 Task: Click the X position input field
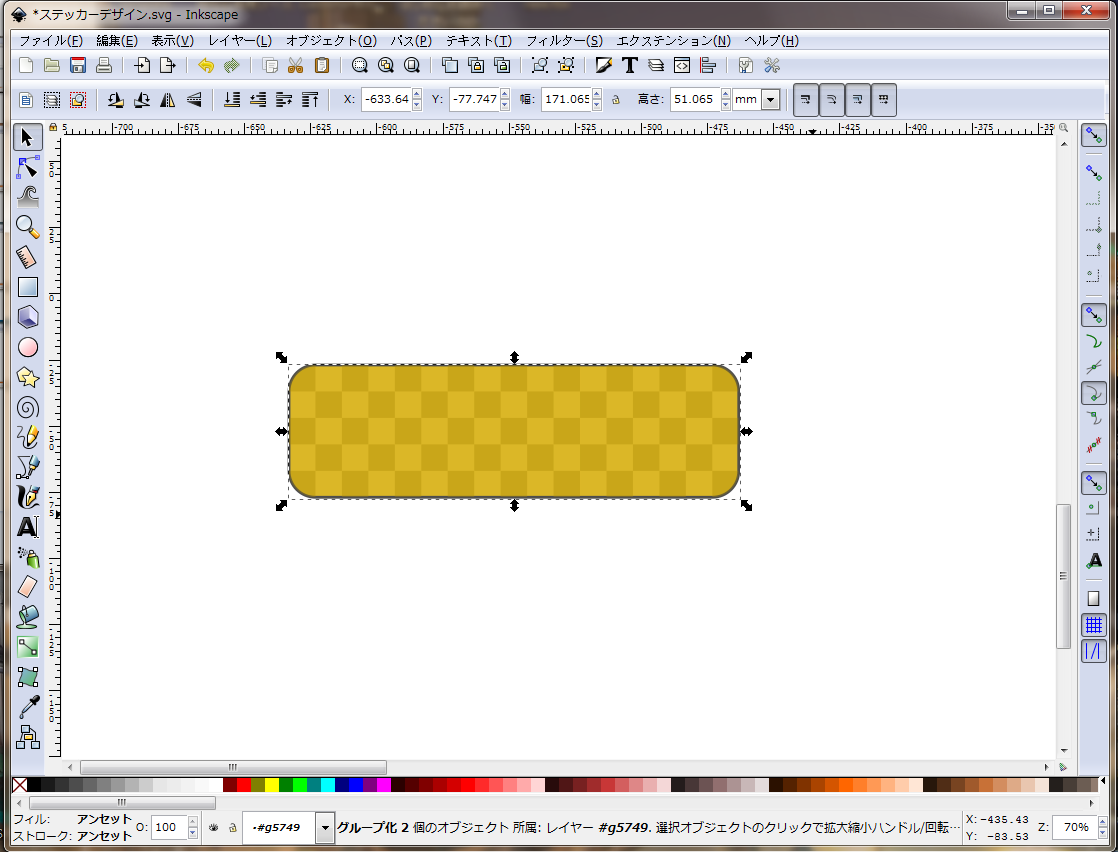386,100
